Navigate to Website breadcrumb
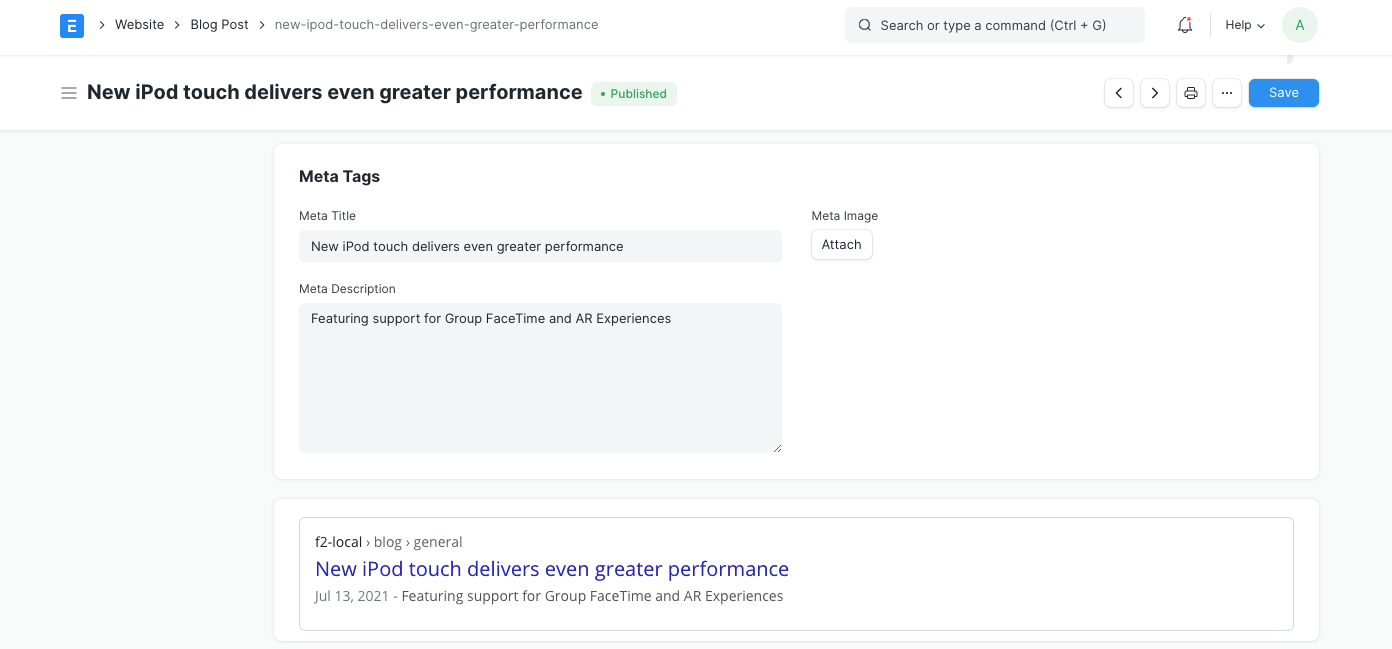This screenshot has height=649, width=1392. [x=139, y=25]
